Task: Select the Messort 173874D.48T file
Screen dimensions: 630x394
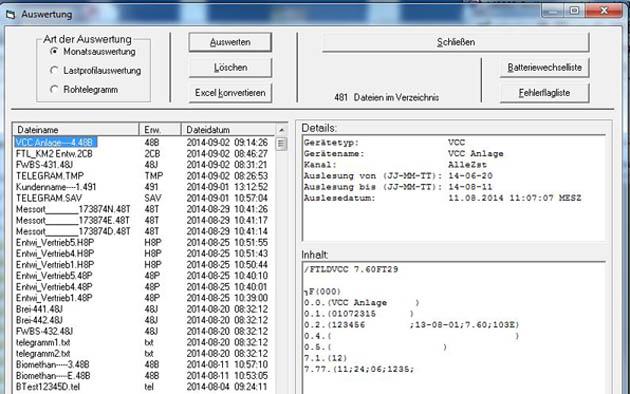Action: [x=73, y=231]
